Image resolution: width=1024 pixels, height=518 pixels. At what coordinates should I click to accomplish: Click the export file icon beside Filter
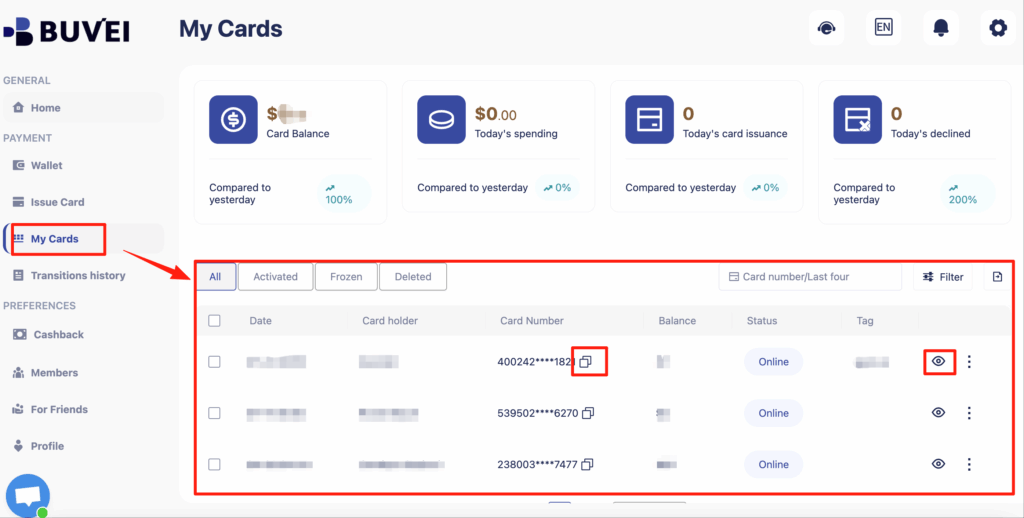point(997,277)
